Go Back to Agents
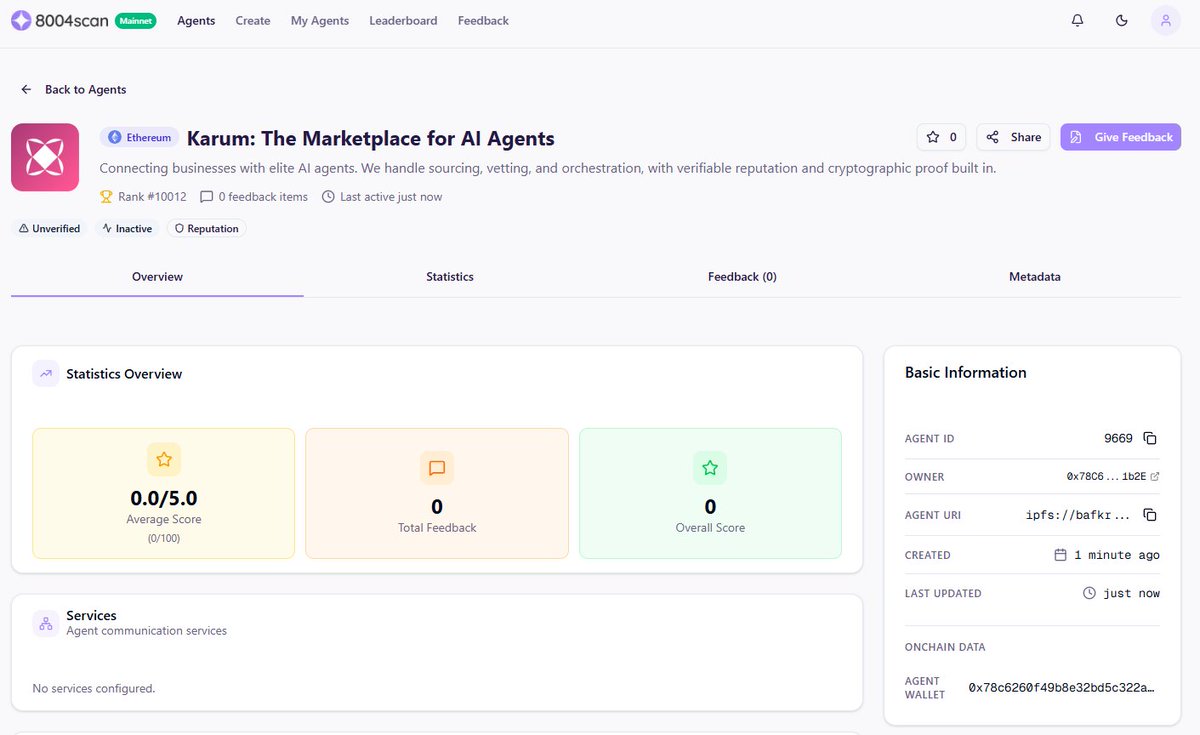The image size is (1200, 735). pyautogui.click(x=74, y=89)
